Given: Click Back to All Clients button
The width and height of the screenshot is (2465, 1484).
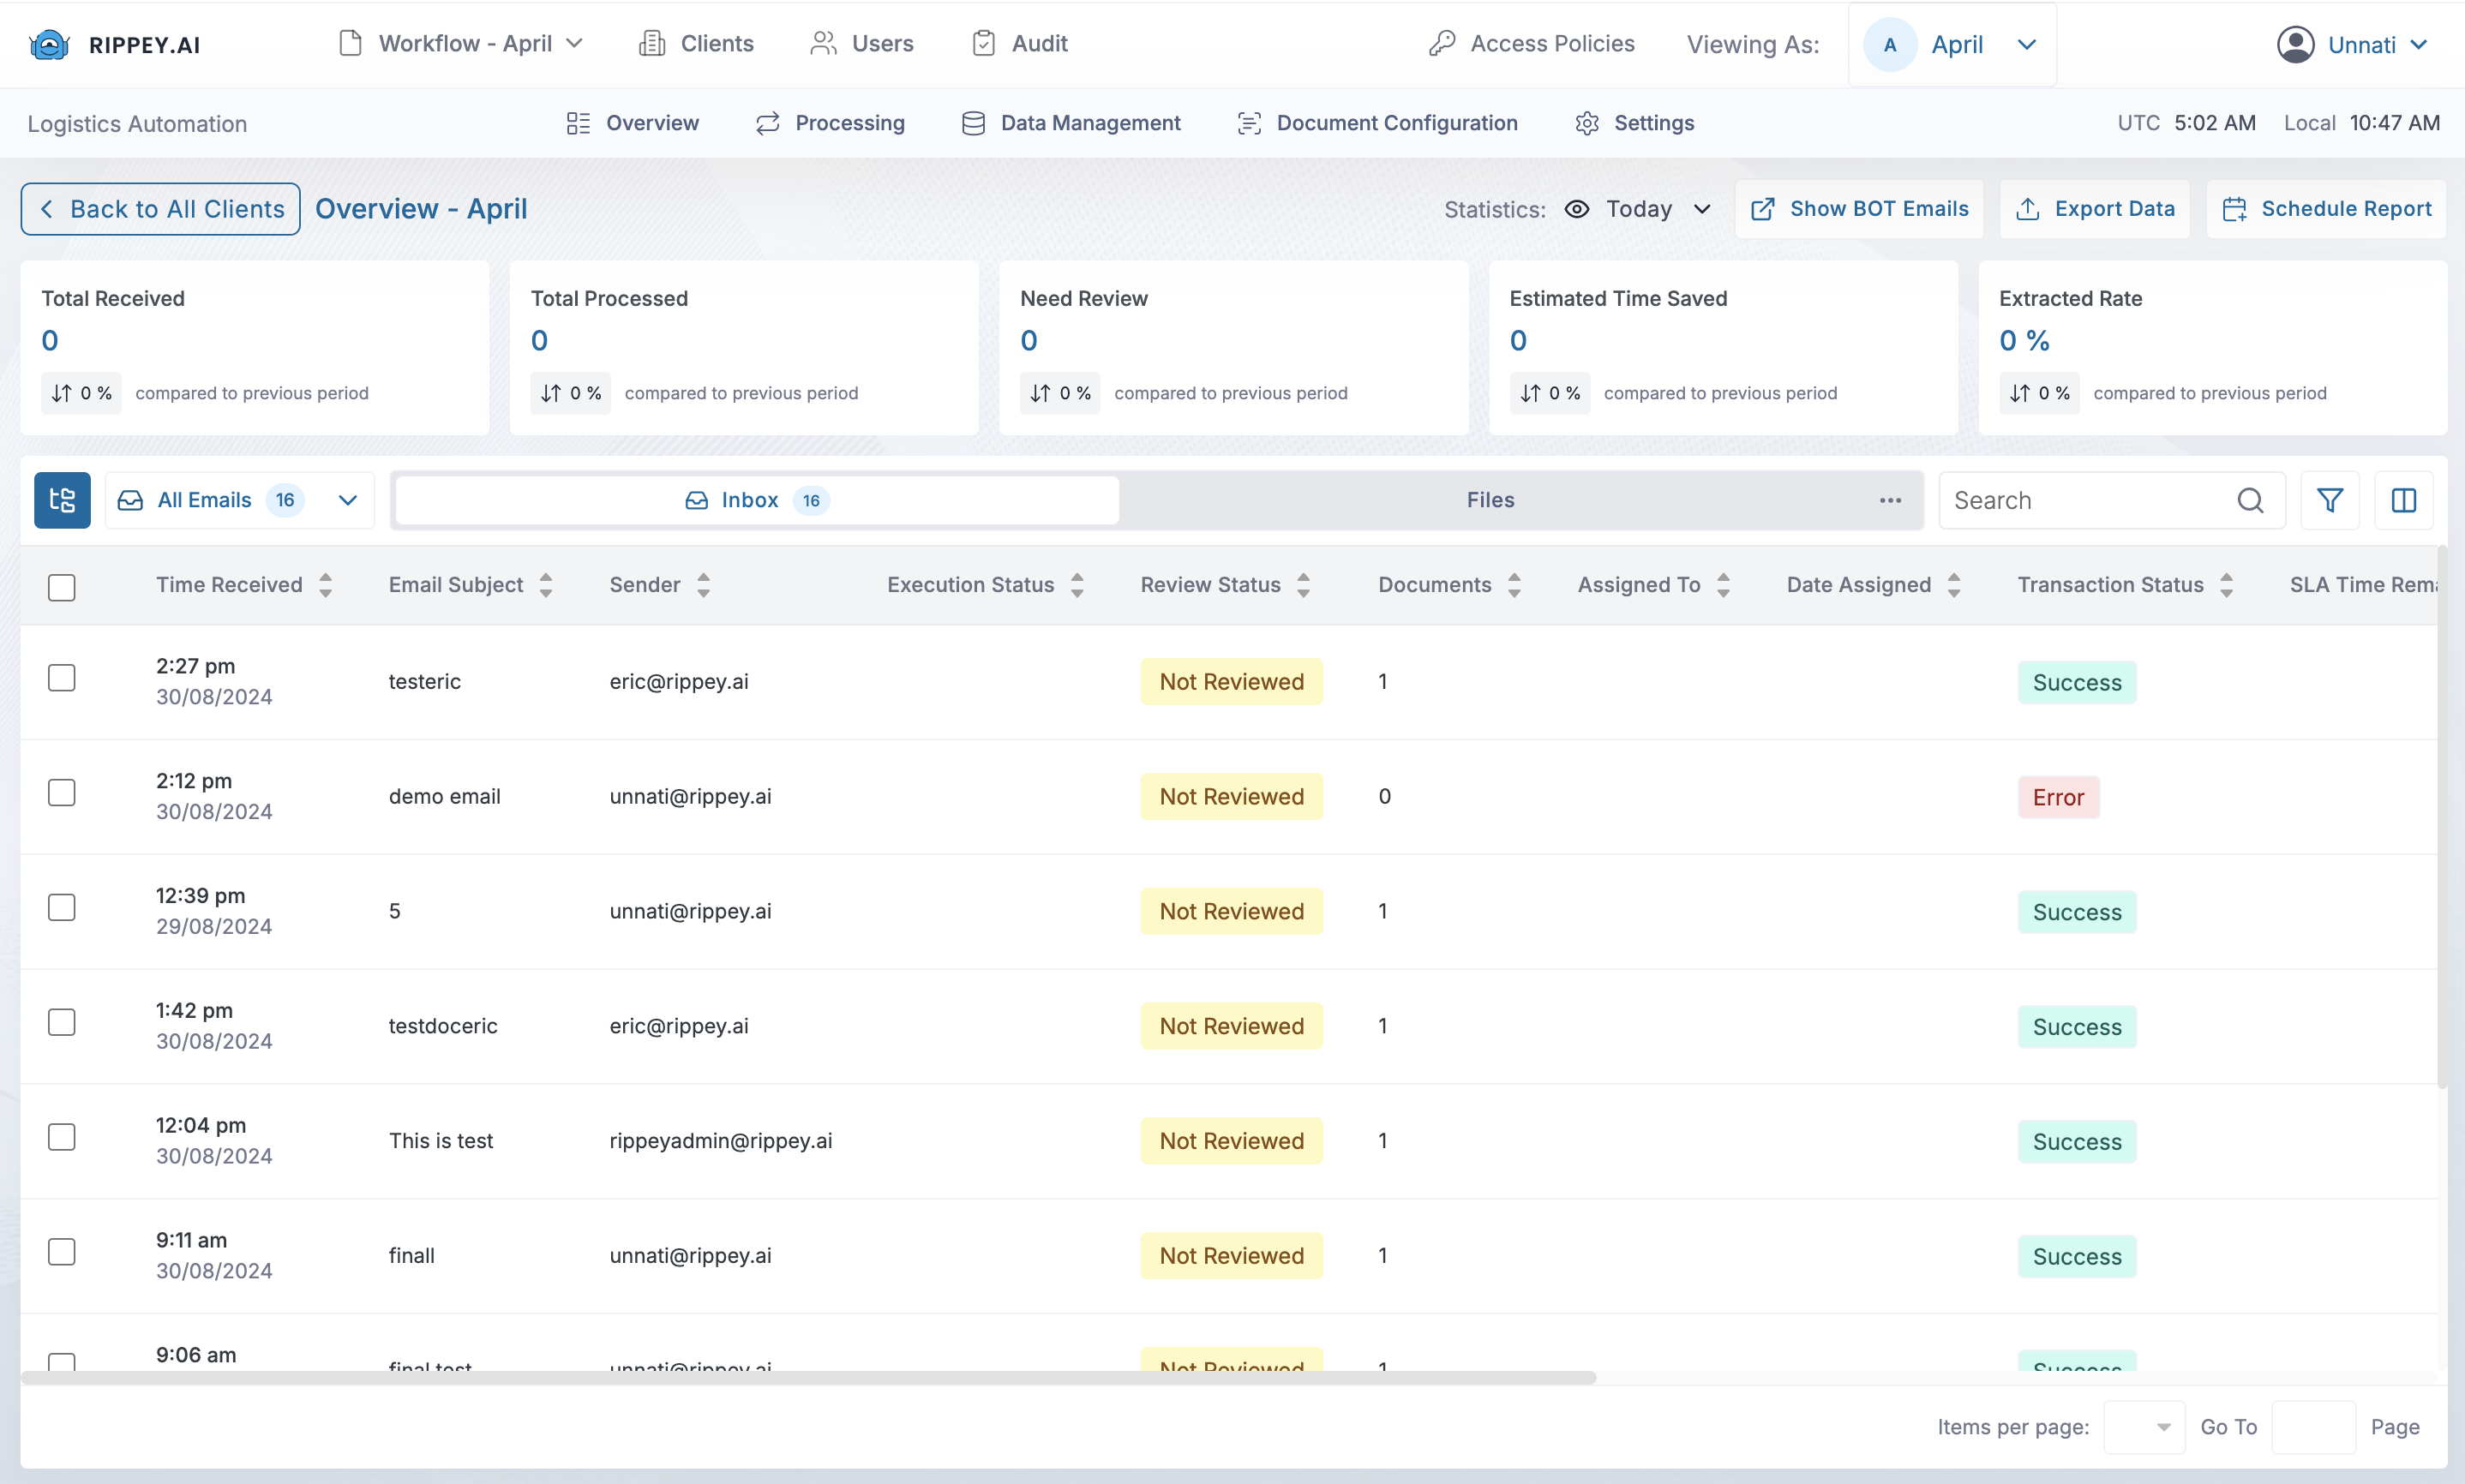Looking at the screenshot, I should 161,209.
